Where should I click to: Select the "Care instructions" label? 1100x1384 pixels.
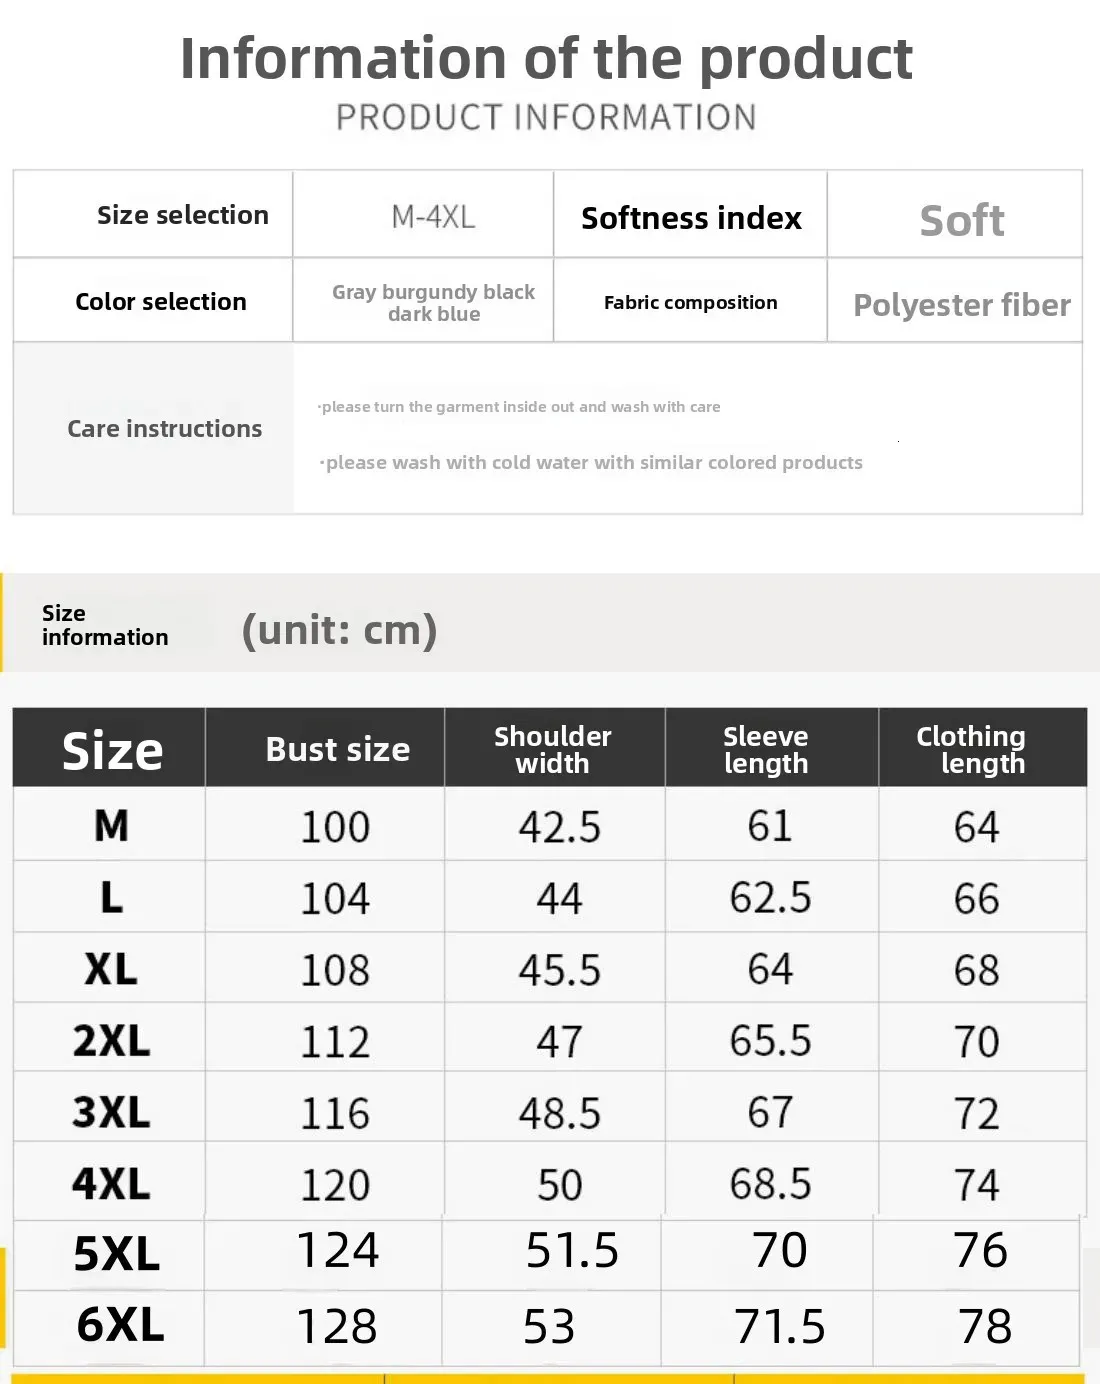tap(164, 428)
